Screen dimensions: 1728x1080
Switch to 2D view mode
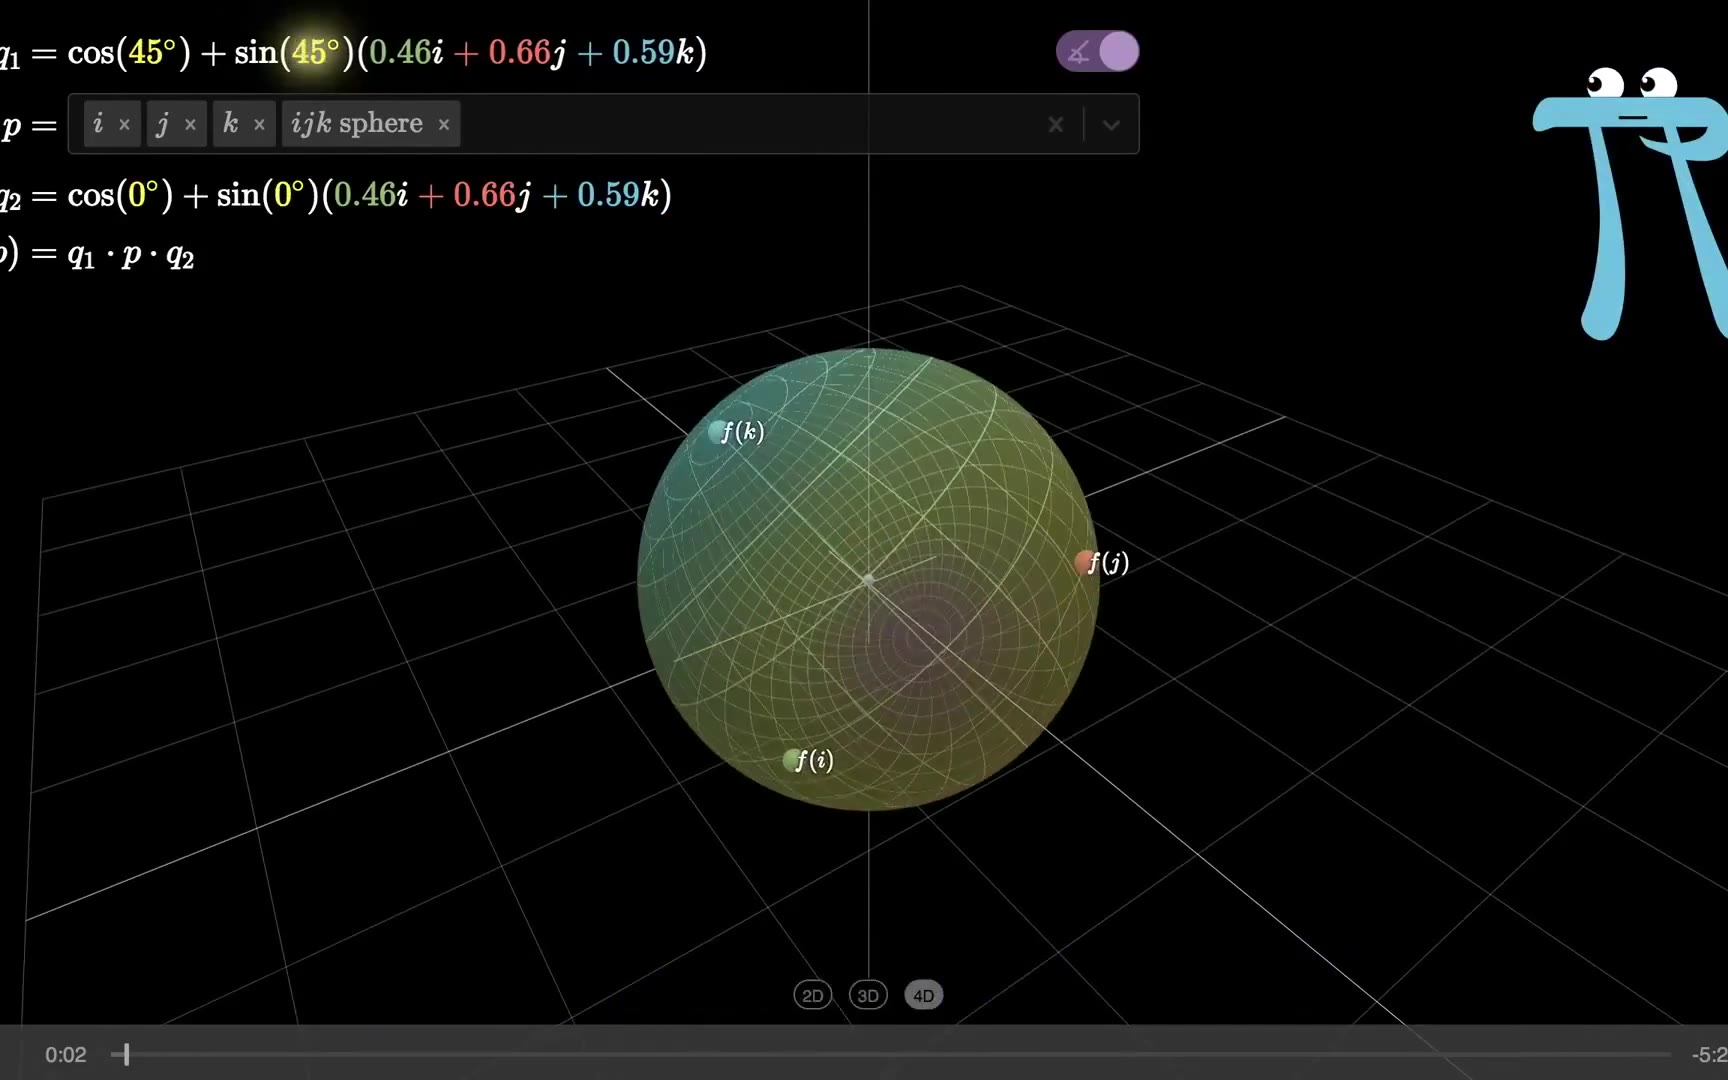coord(812,995)
